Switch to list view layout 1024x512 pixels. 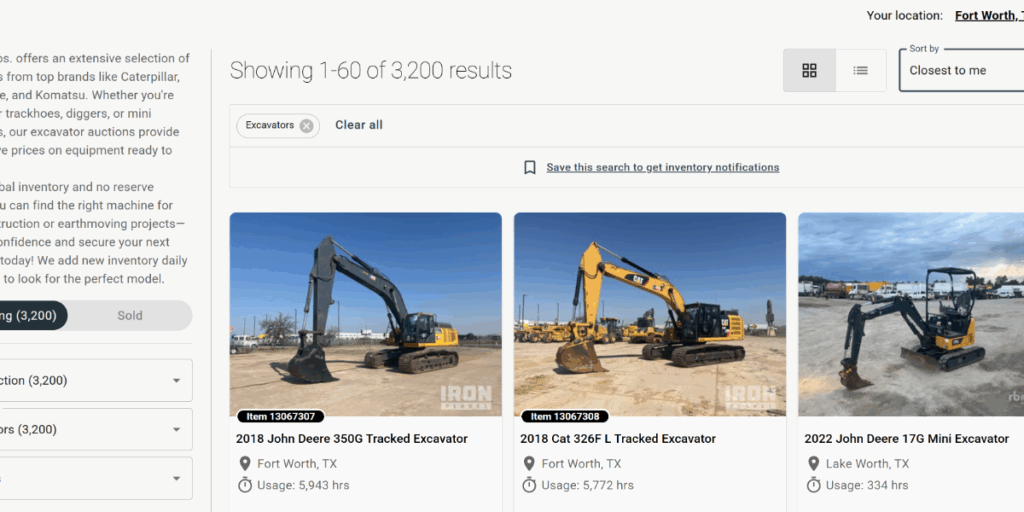tap(861, 71)
